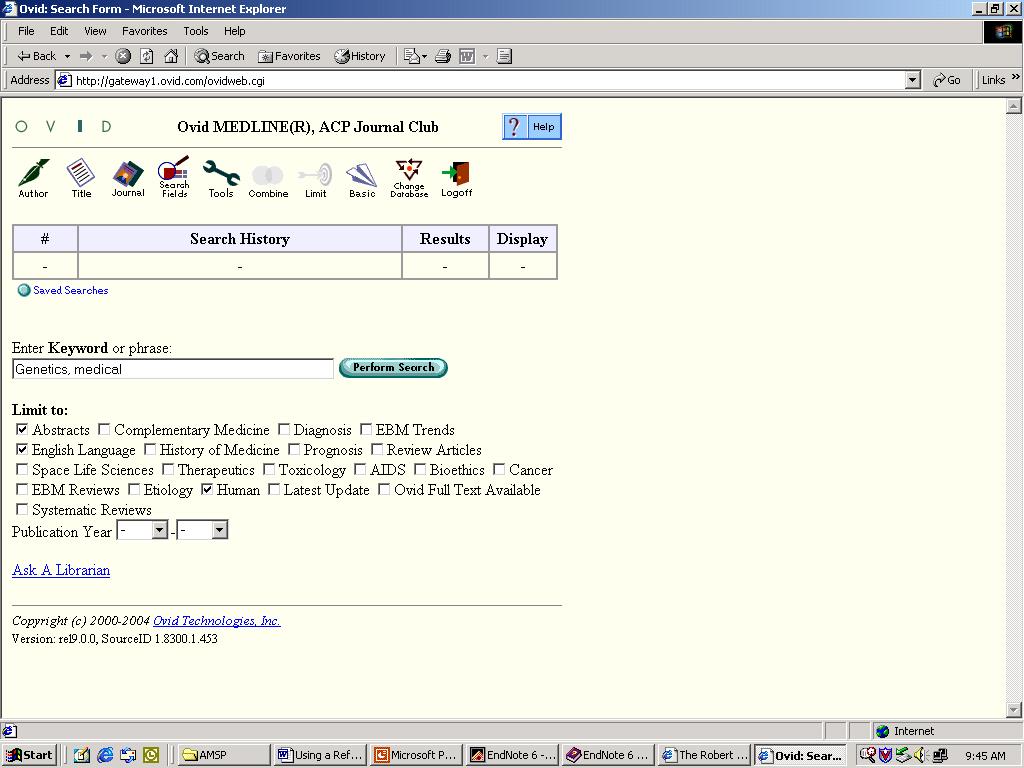This screenshot has height=768, width=1024.
Task: Check the Review Articles limit
Action: click(377, 449)
